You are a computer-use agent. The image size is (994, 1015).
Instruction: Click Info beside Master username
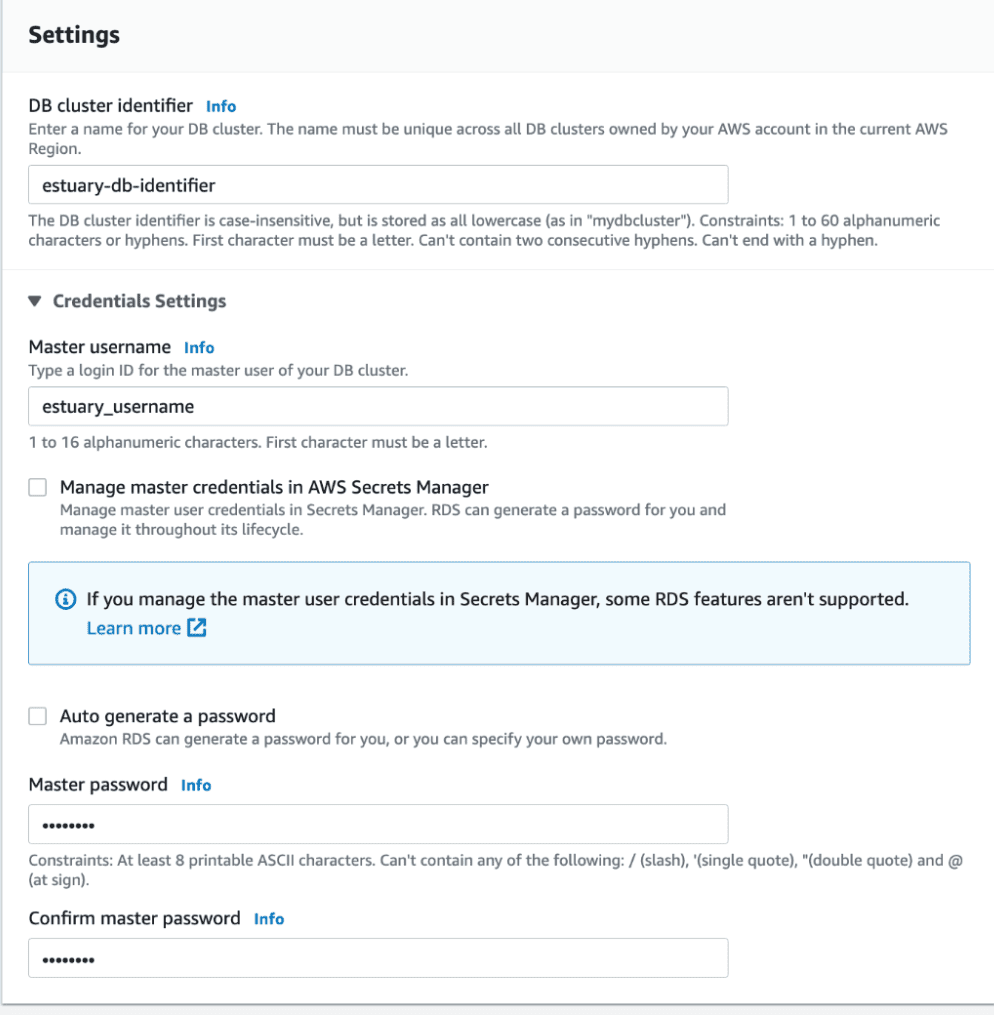pos(198,347)
